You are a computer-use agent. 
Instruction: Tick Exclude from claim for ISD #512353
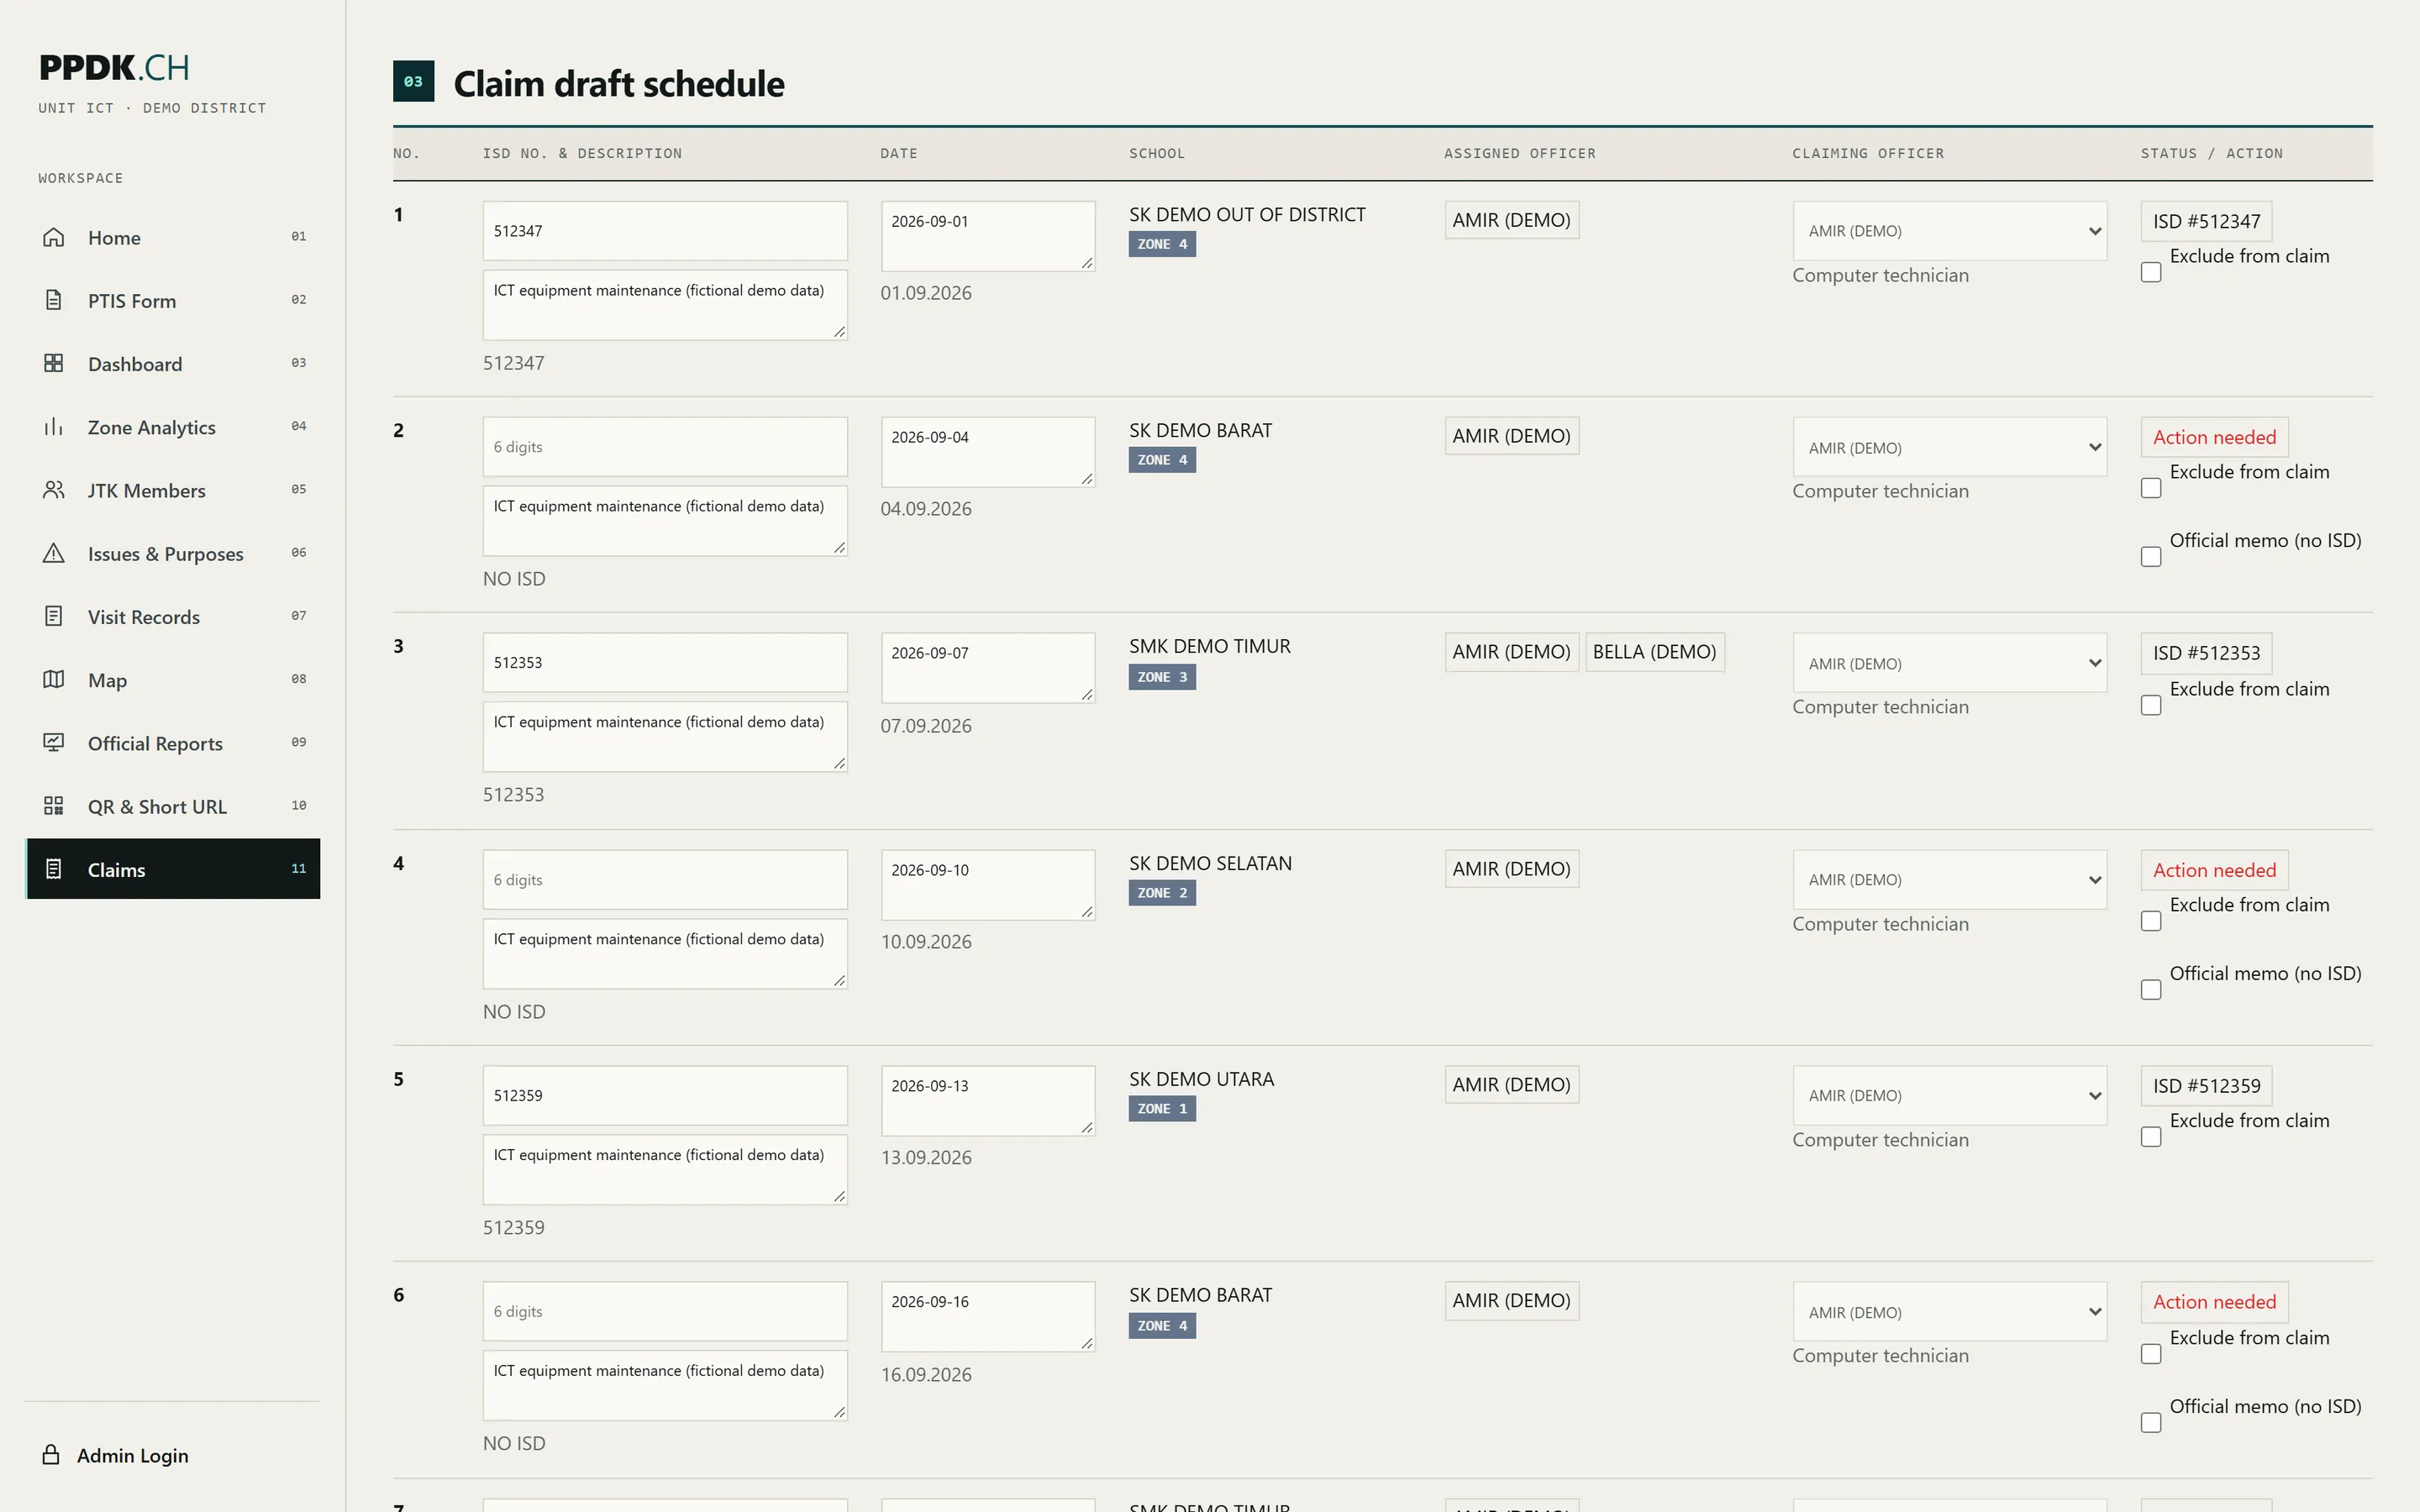pos(2151,705)
